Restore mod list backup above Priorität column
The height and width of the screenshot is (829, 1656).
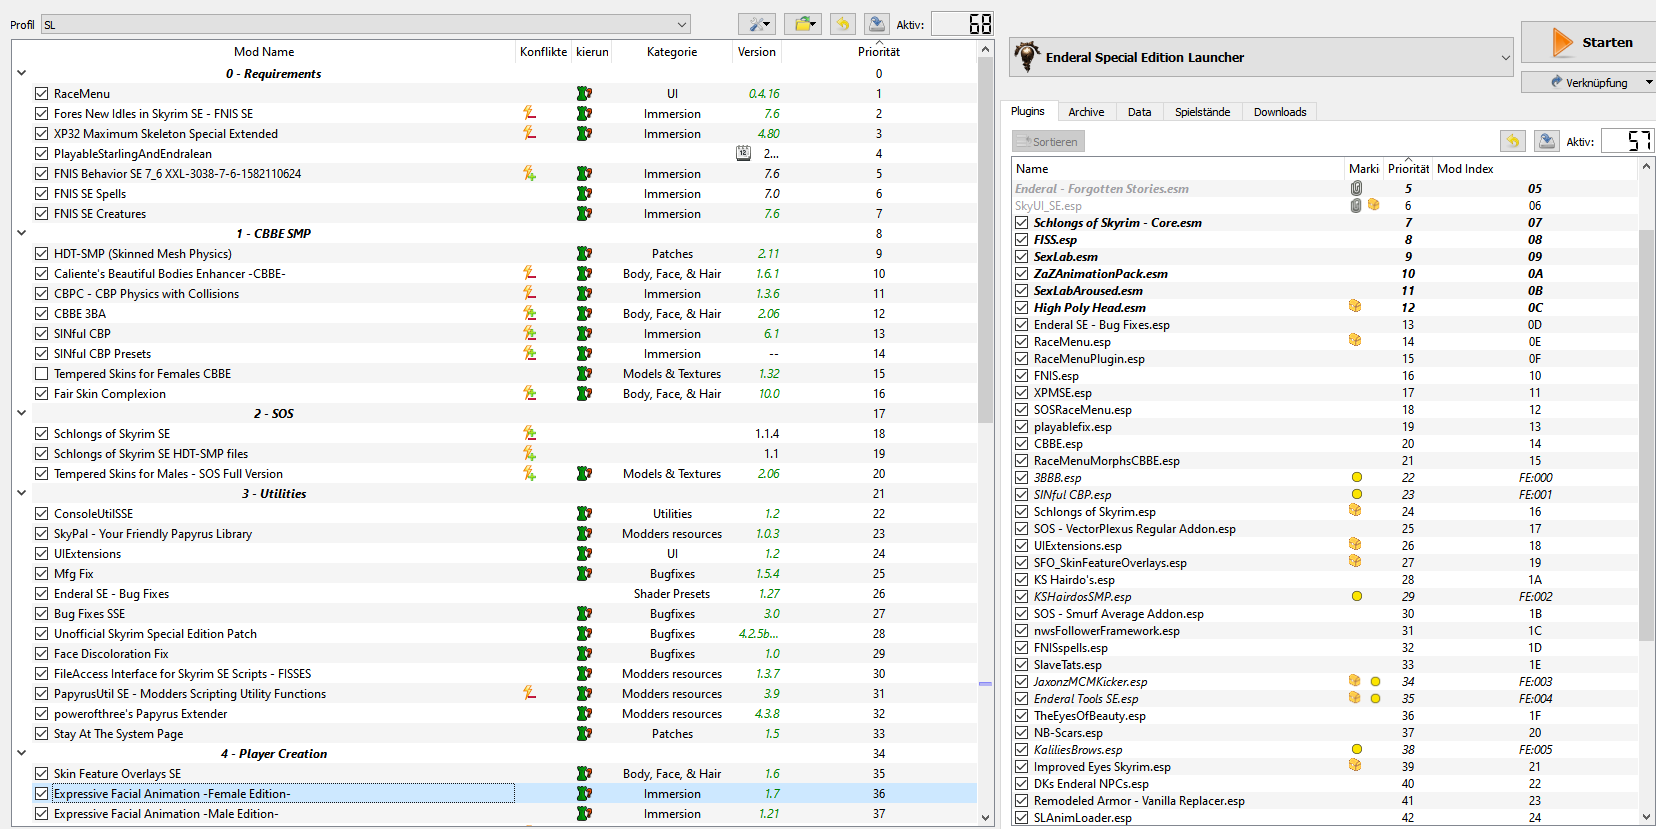click(843, 24)
